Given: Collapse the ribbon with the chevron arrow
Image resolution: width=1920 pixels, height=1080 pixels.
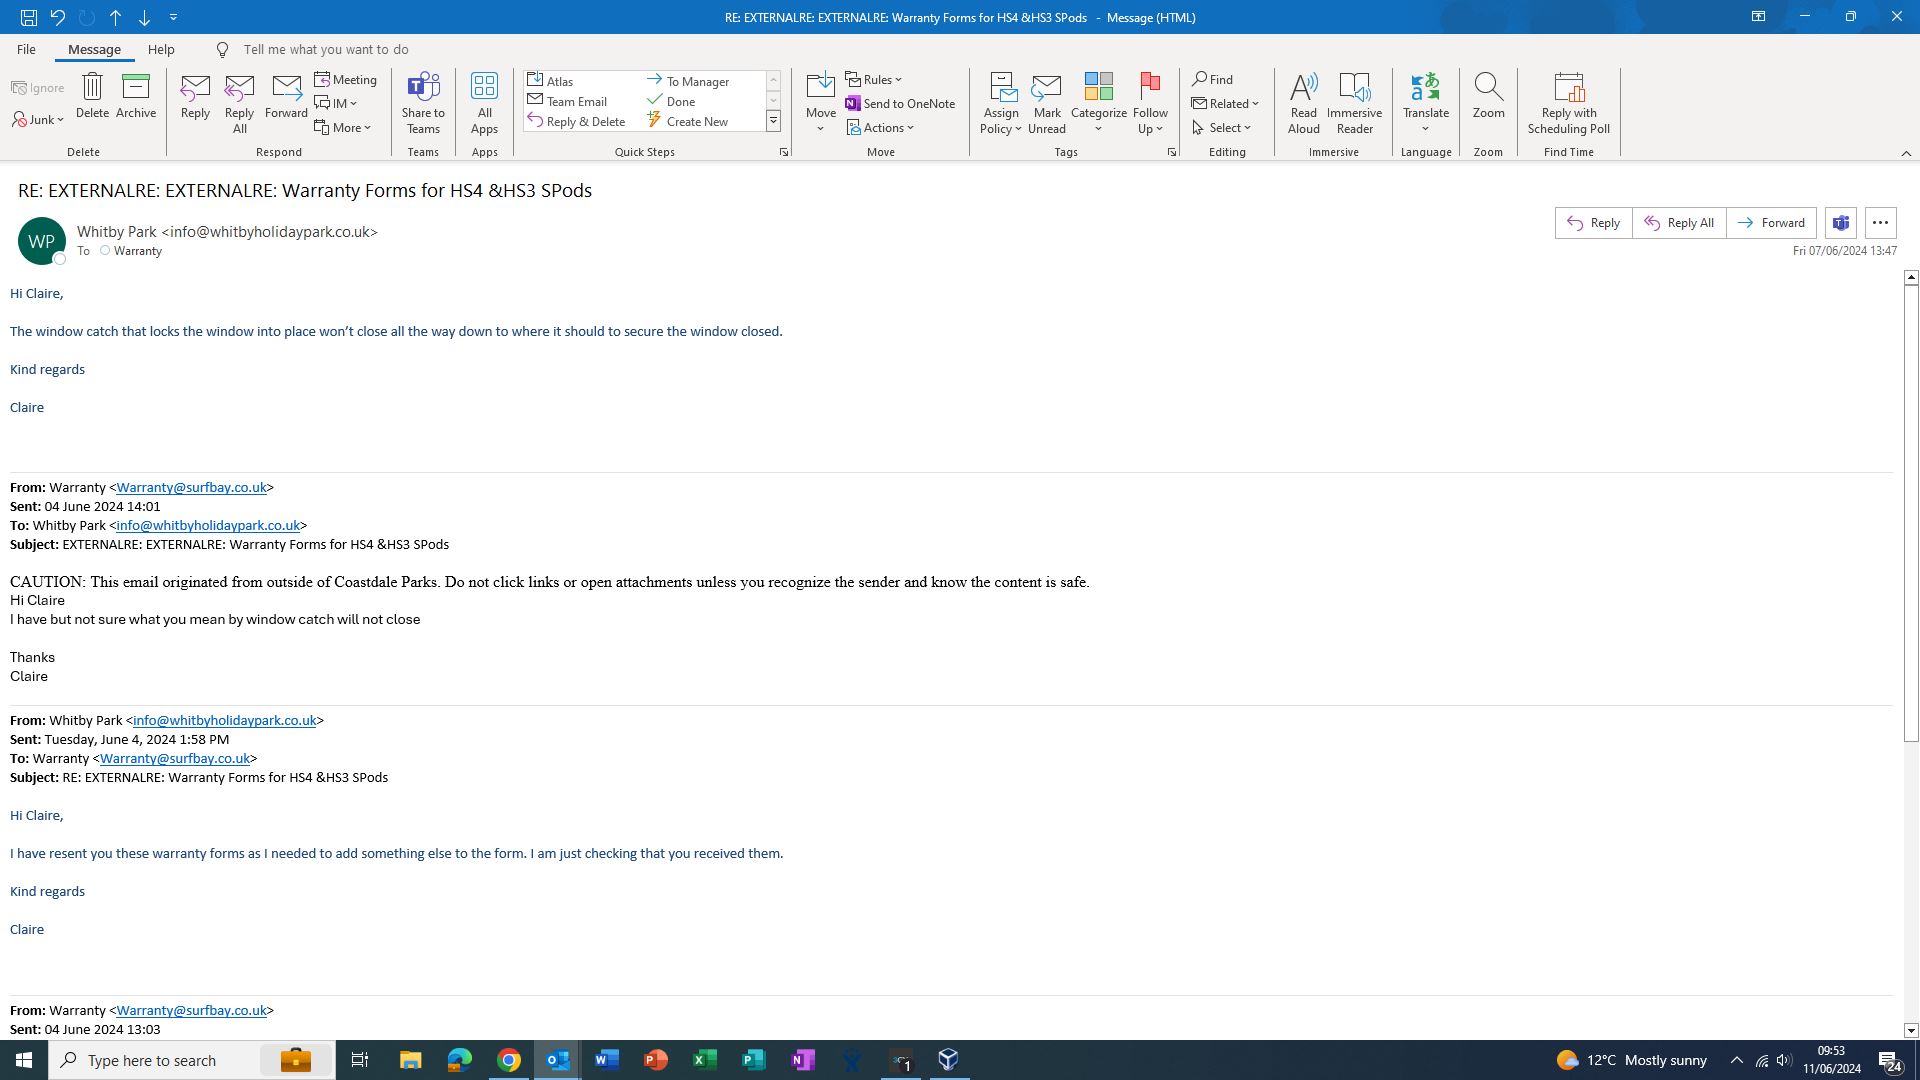Looking at the screenshot, I should click(x=1905, y=153).
